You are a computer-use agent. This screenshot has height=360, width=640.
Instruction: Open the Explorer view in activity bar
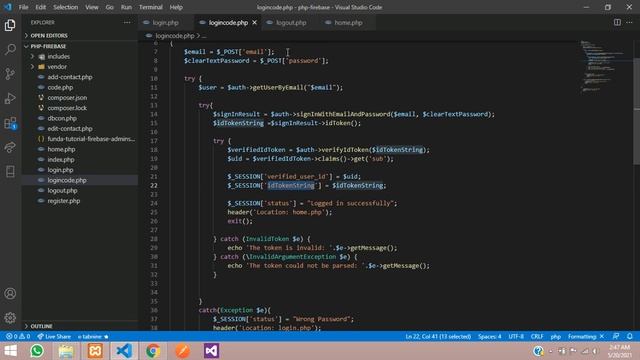pyautogui.click(x=10, y=25)
